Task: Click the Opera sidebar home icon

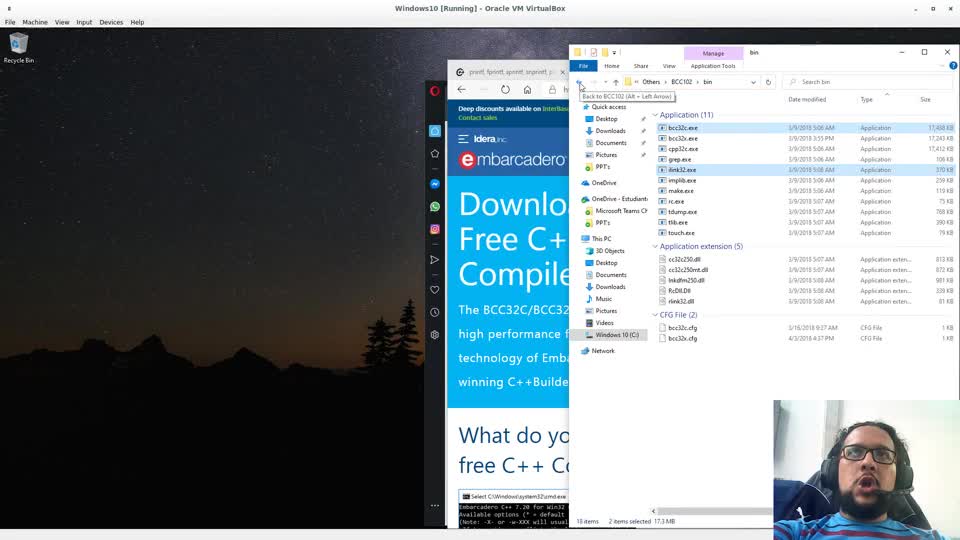Action: coord(435,131)
